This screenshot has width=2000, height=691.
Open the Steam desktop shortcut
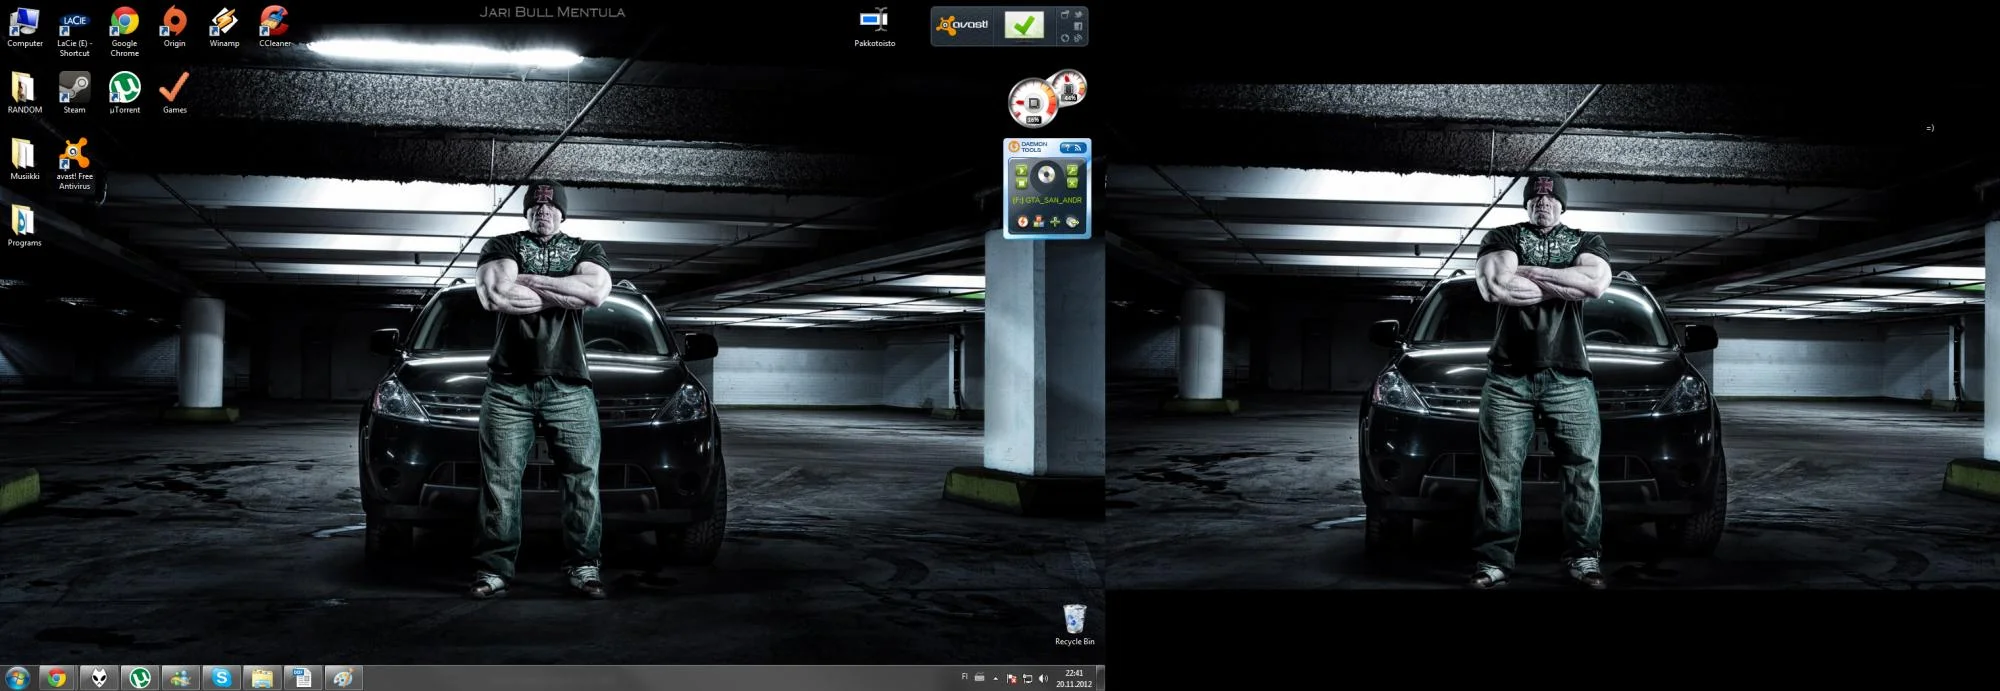[x=74, y=90]
